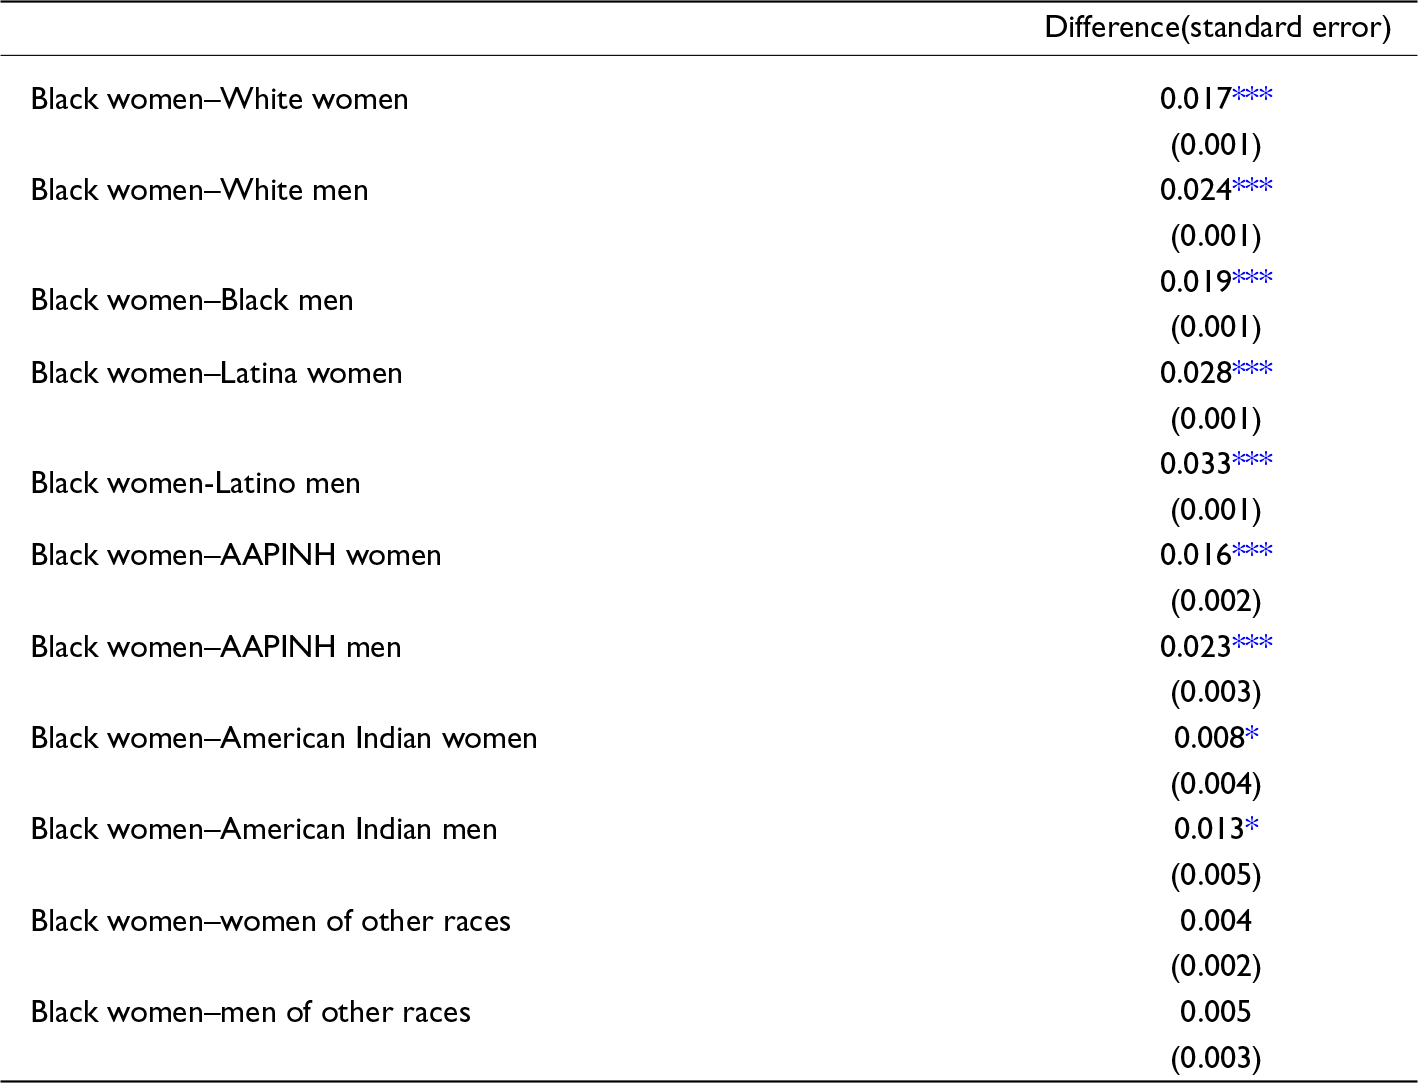Select the 0.004 difference value

click(x=1215, y=921)
